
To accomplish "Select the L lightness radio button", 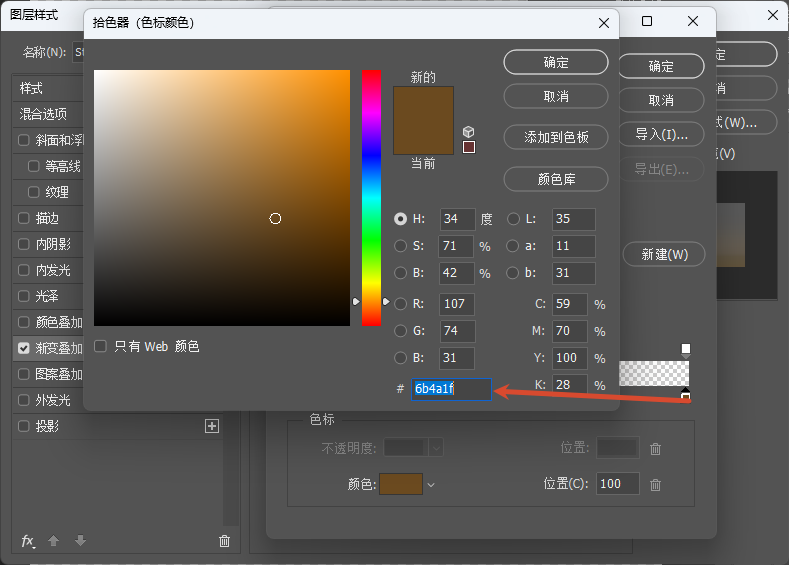I will click(x=513, y=219).
